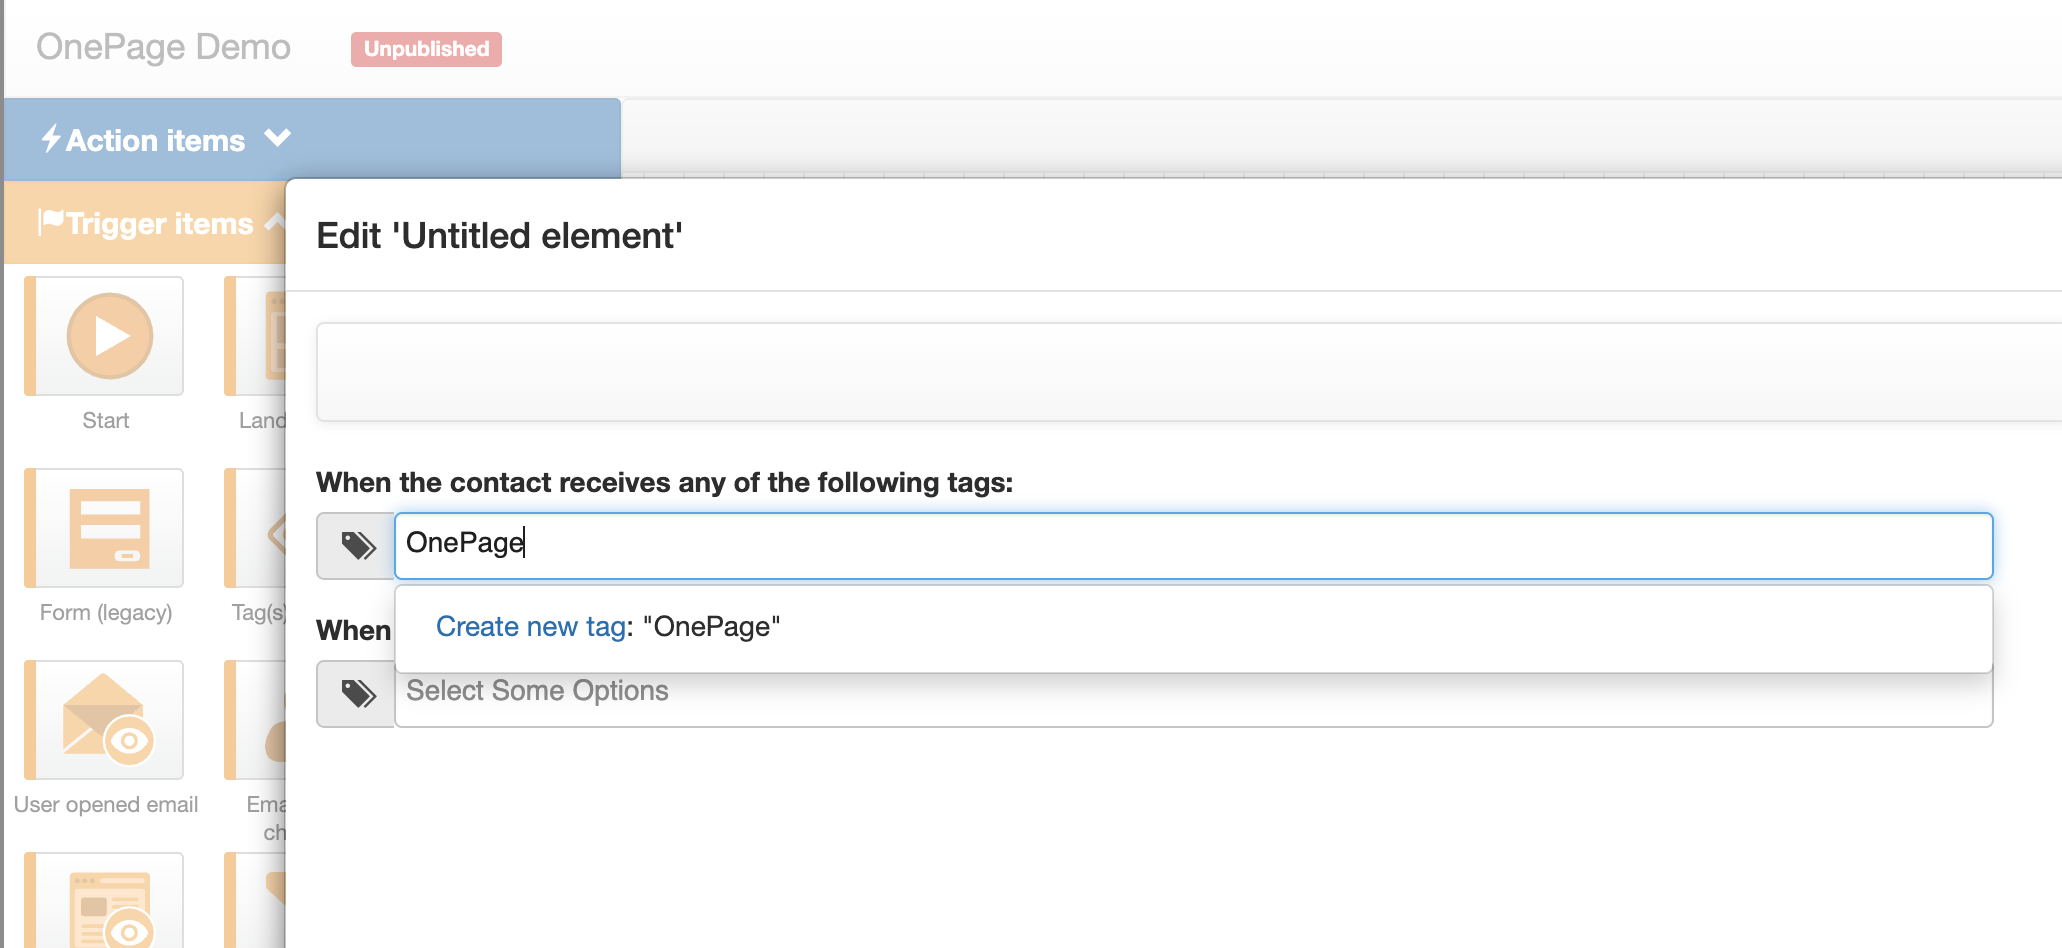2062x948 pixels.
Task: Click the Unpublished status badge
Action: (426, 49)
